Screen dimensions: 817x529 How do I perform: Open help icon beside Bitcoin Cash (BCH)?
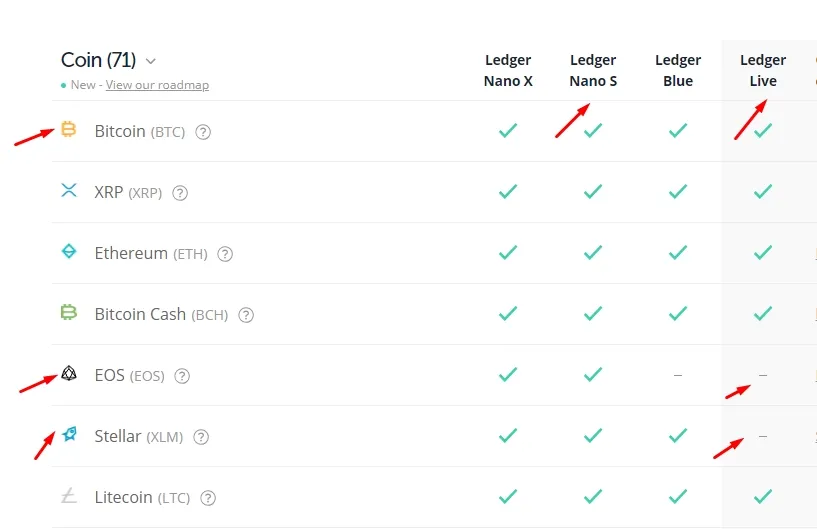click(x=246, y=315)
